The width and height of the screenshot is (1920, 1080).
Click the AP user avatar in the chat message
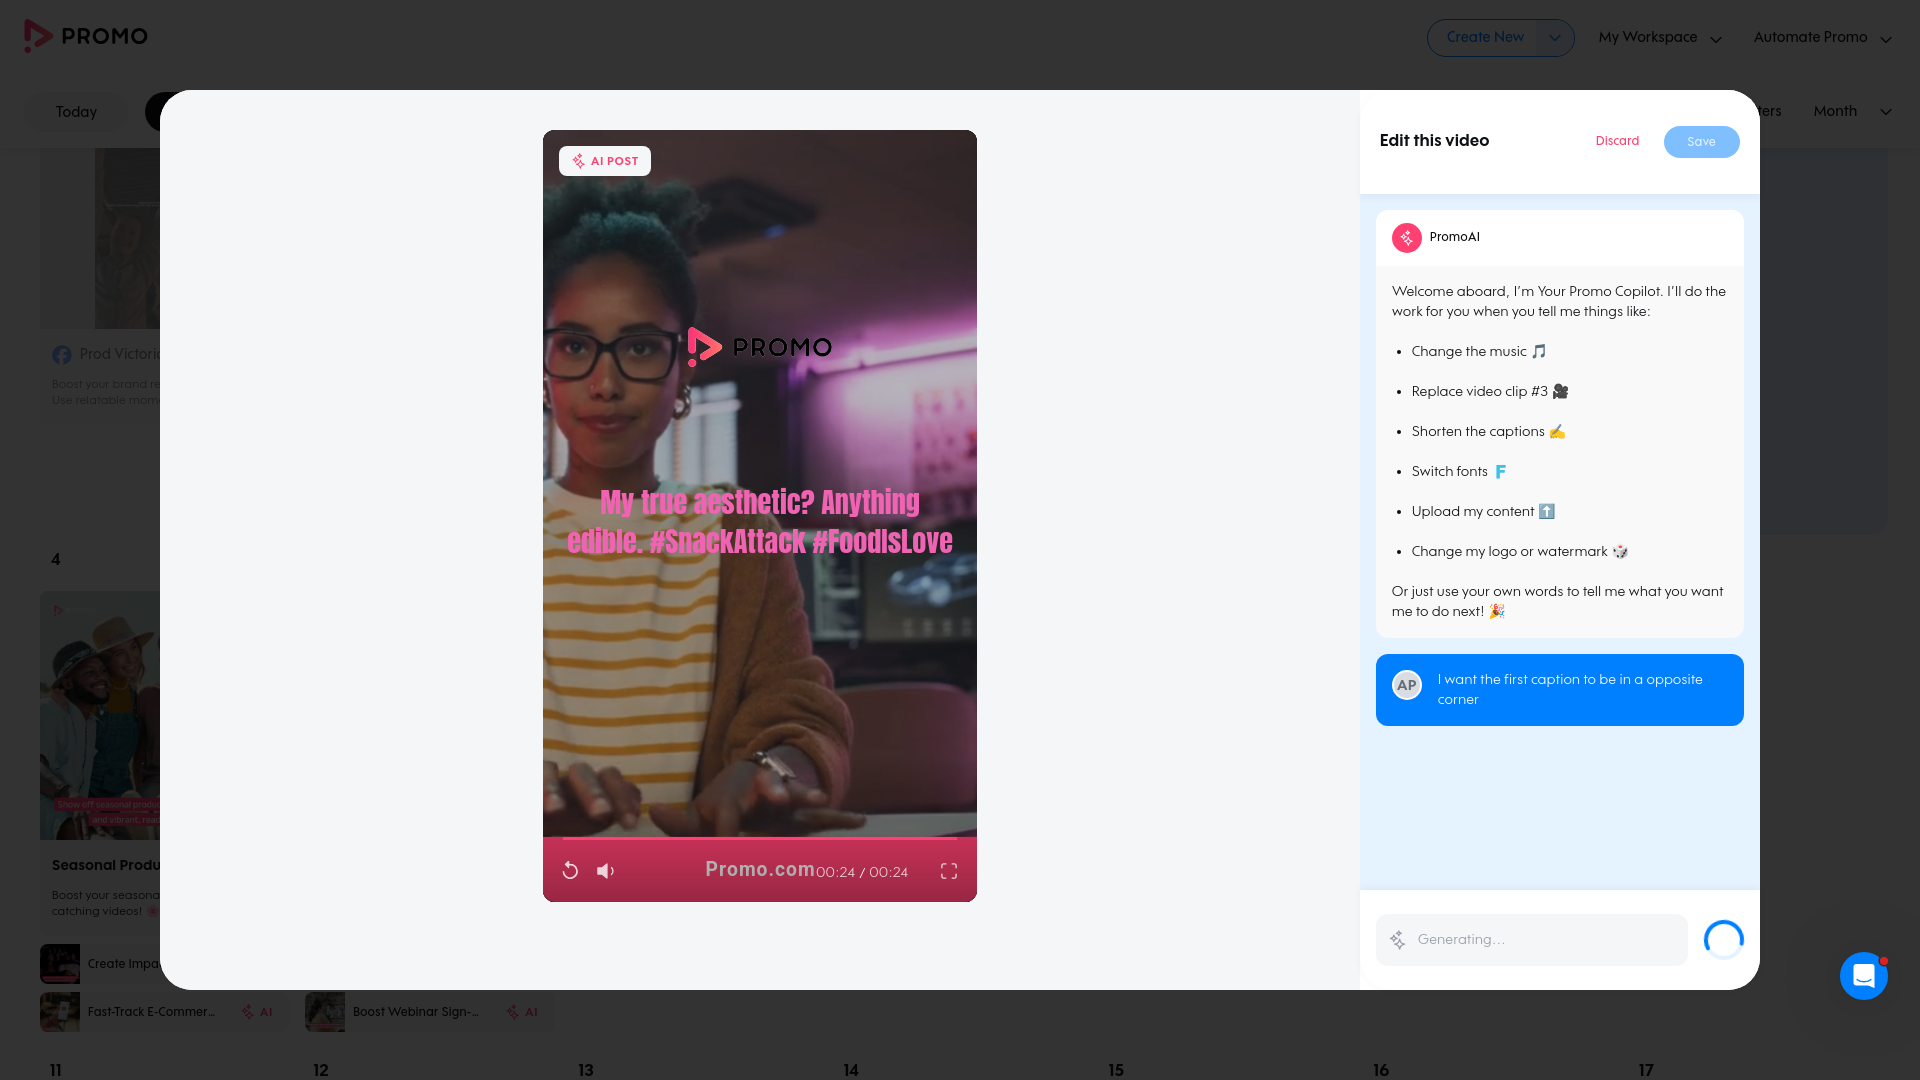point(1407,685)
